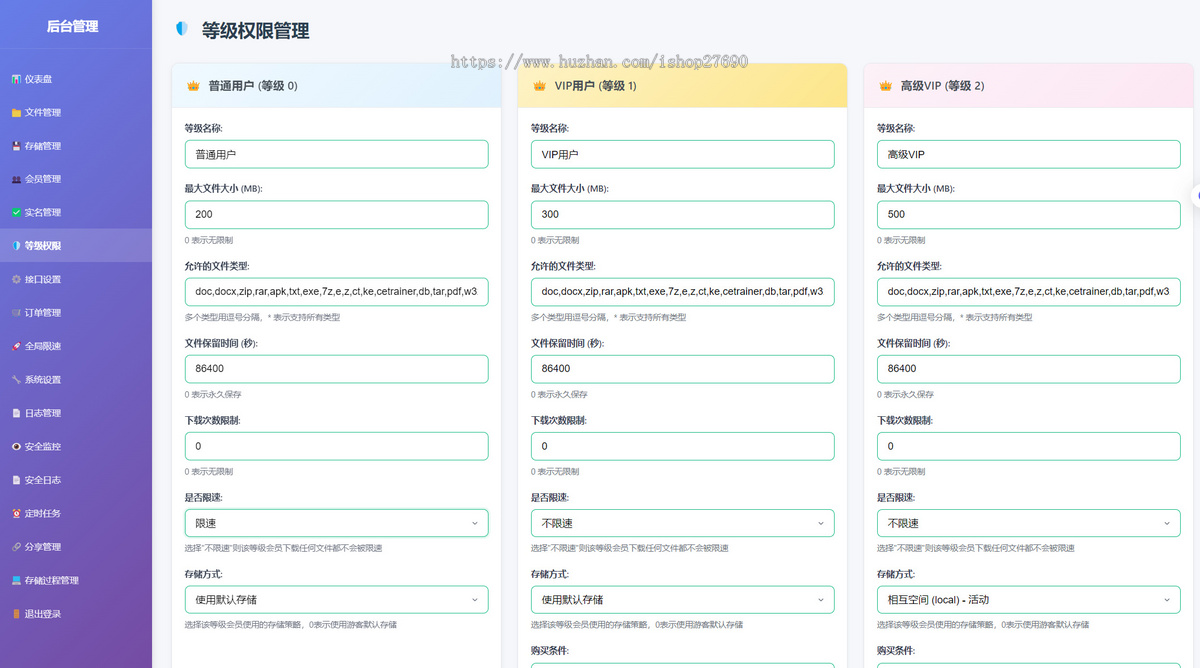
Task: Click the crown icon on 普通用户 card
Action: (193, 86)
